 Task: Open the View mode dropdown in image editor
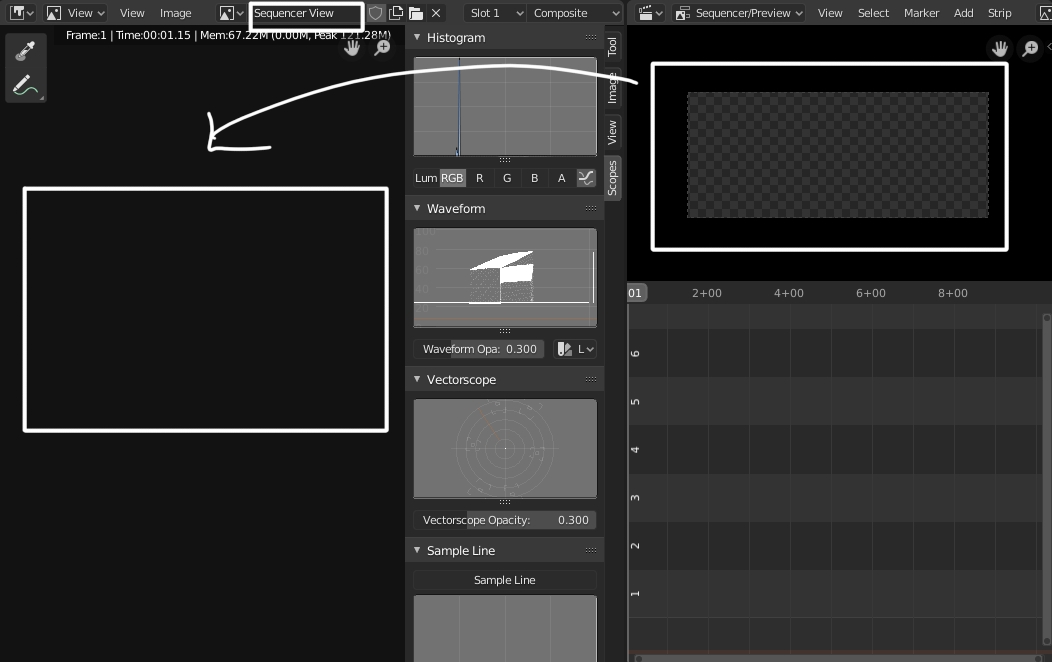point(75,13)
